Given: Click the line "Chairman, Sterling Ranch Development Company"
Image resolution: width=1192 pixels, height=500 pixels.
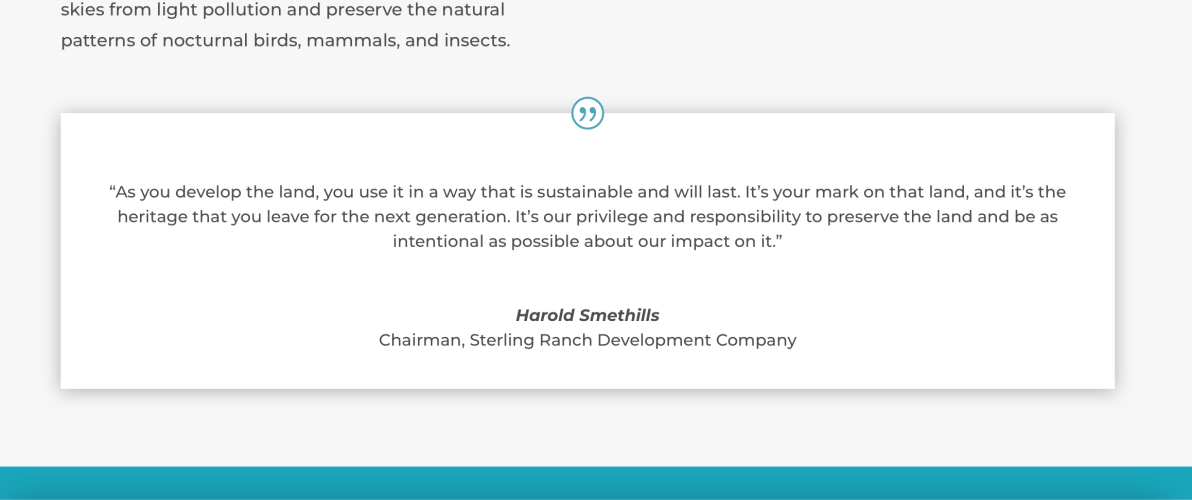Looking at the screenshot, I should pyautogui.click(x=588, y=340).
